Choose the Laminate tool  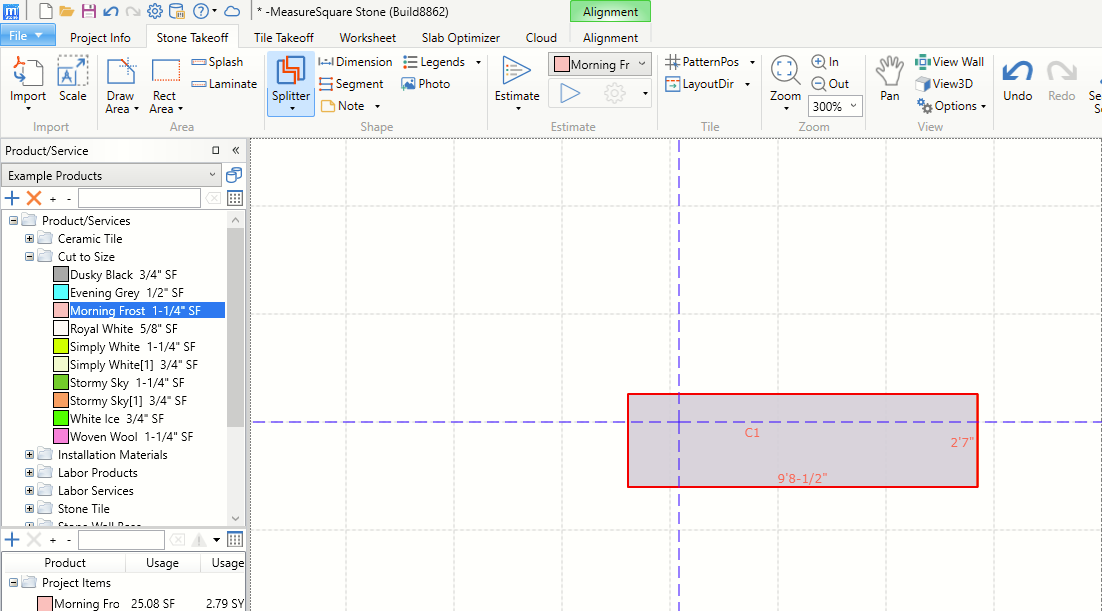224,84
